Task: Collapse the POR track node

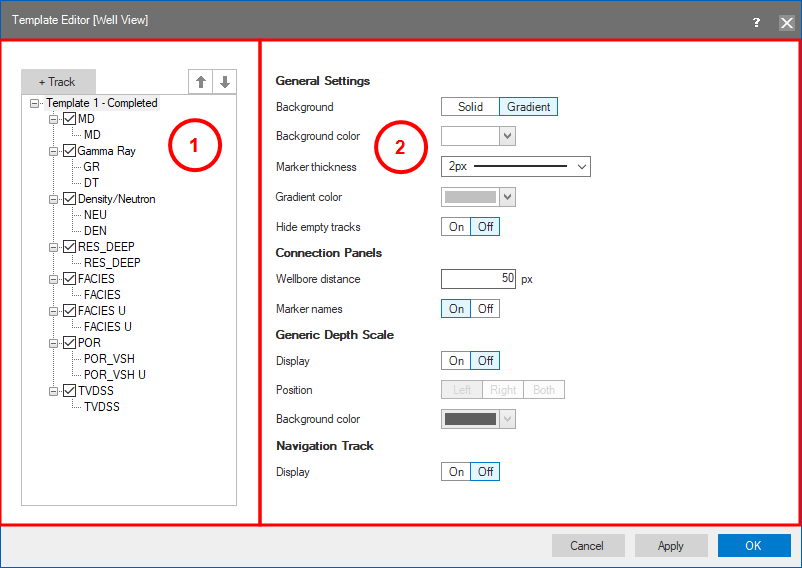Action: 53,343
